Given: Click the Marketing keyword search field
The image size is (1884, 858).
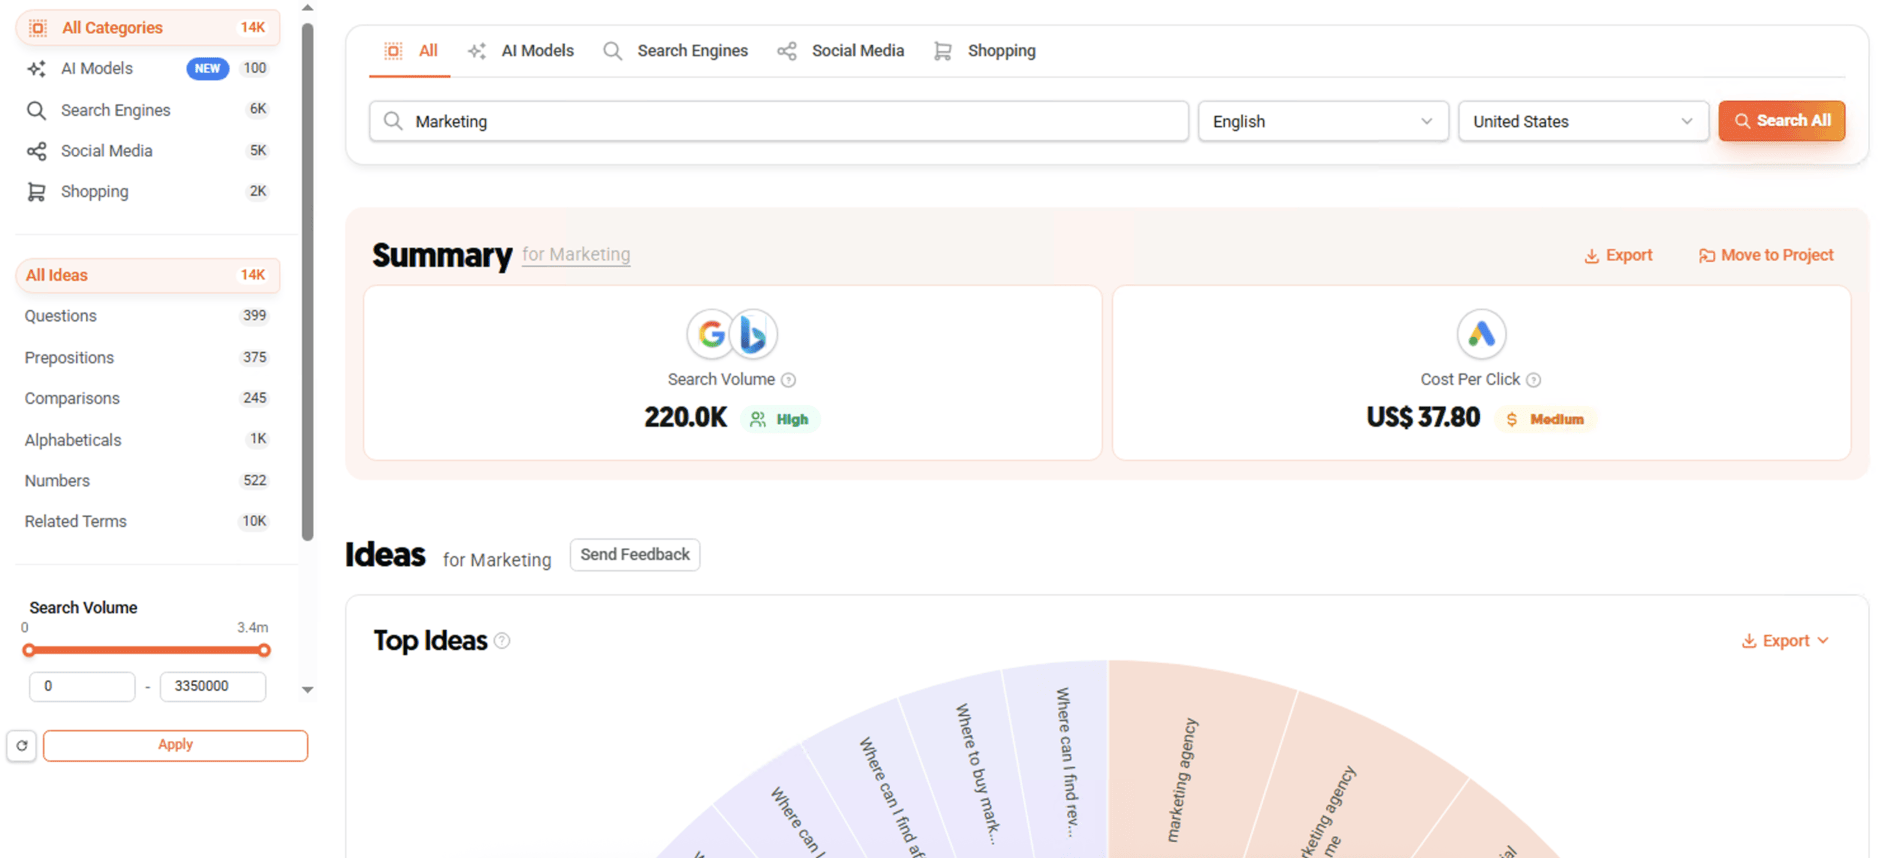Looking at the screenshot, I should 778,121.
